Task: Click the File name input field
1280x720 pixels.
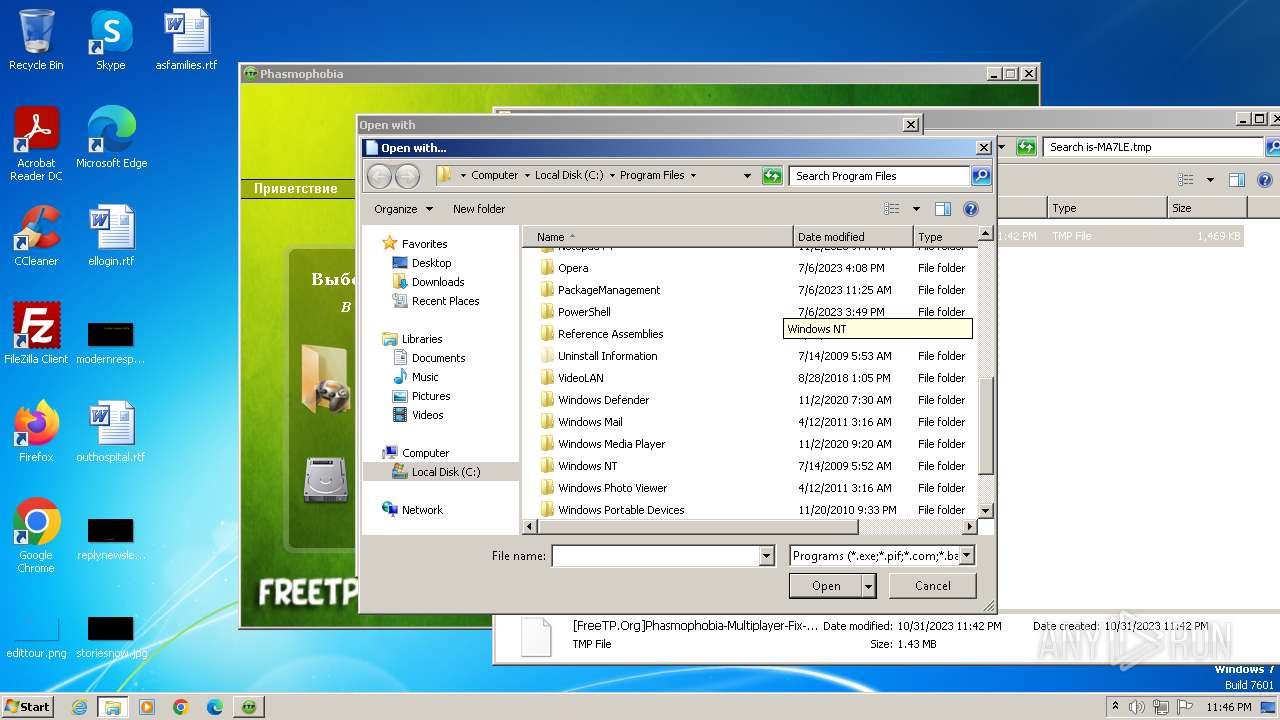Action: click(655, 556)
